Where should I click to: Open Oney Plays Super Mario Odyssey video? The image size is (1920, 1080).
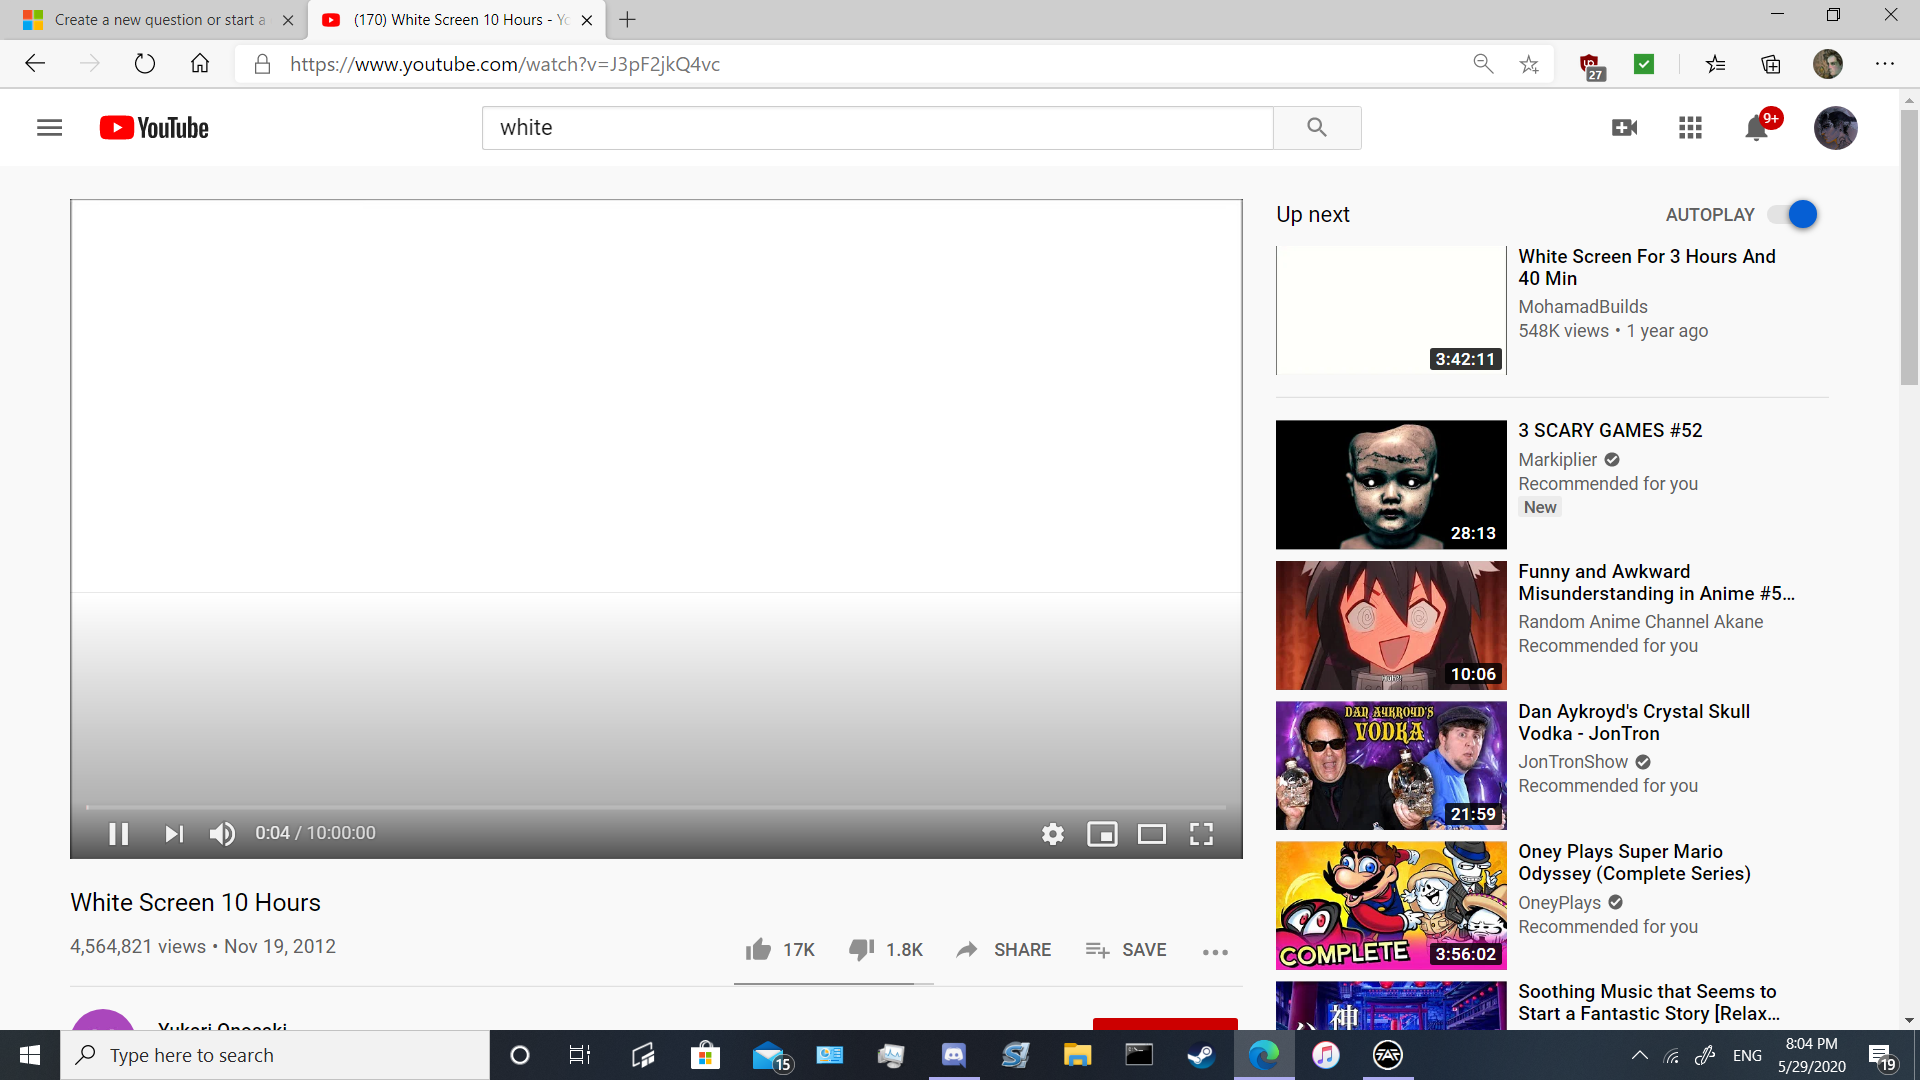point(1634,862)
